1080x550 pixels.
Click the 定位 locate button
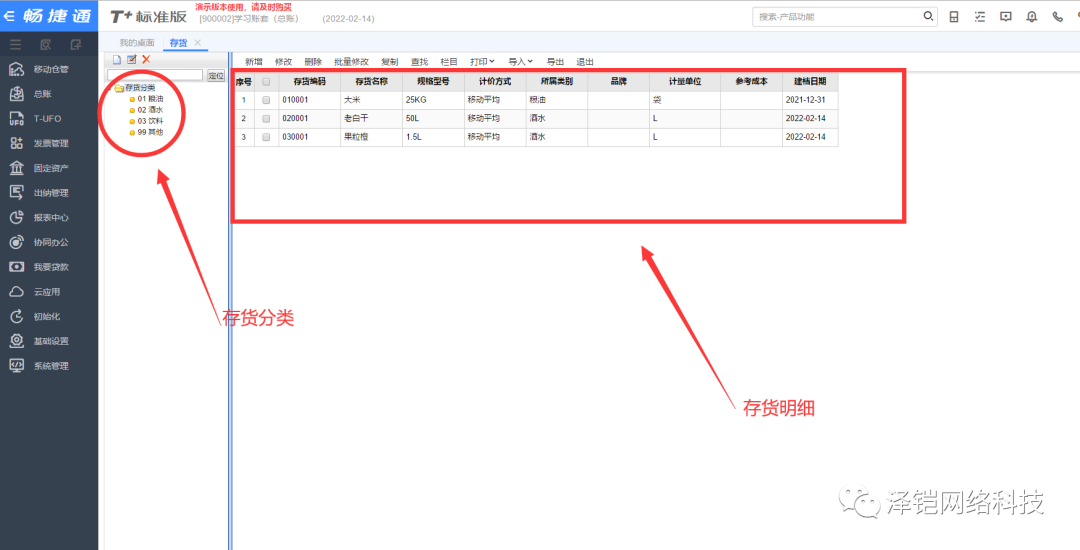pyautogui.click(x=216, y=75)
